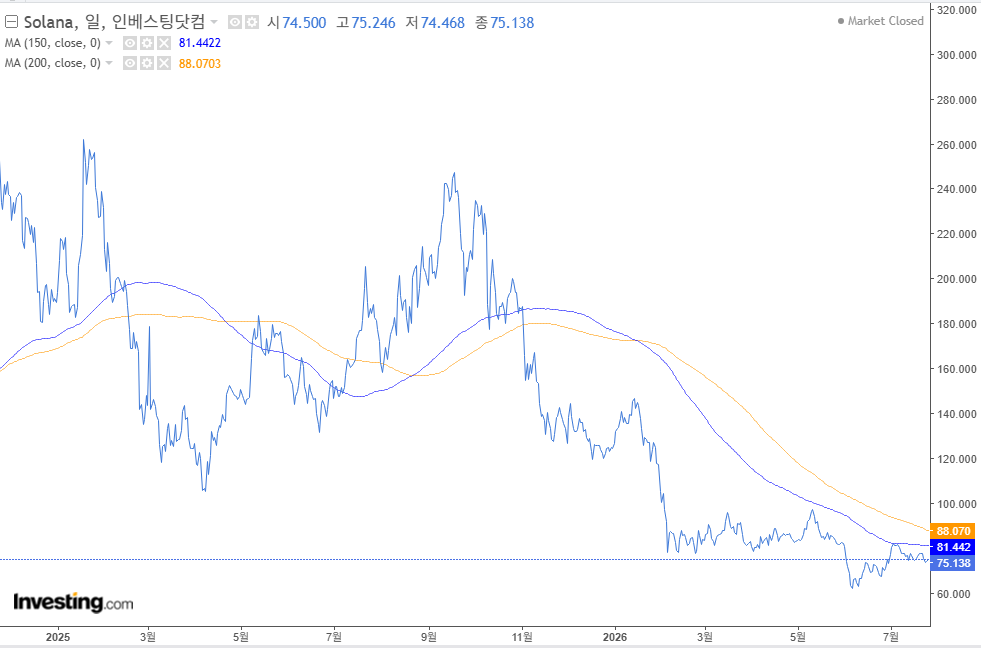Click the 300.000 price scale label
The width and height of the screenshot is (981, 648).
coord(956,55)
